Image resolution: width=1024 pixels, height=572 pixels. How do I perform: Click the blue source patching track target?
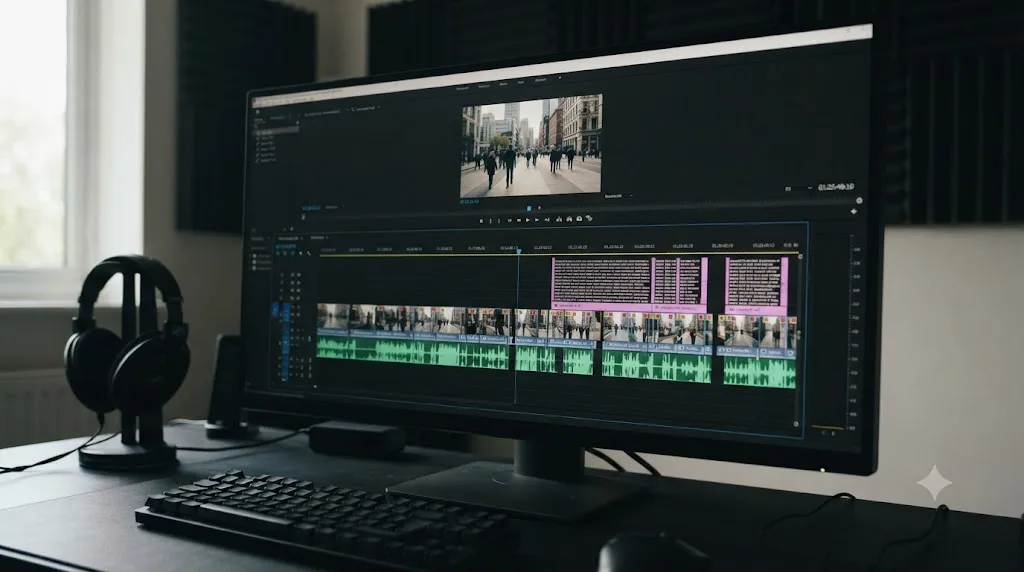click(x=276, y=310)
